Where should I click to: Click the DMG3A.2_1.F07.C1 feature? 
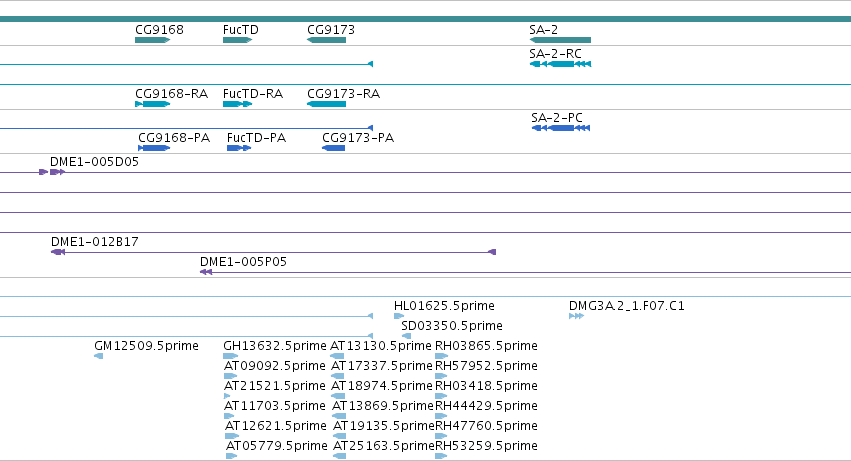(x=576, y=316)
